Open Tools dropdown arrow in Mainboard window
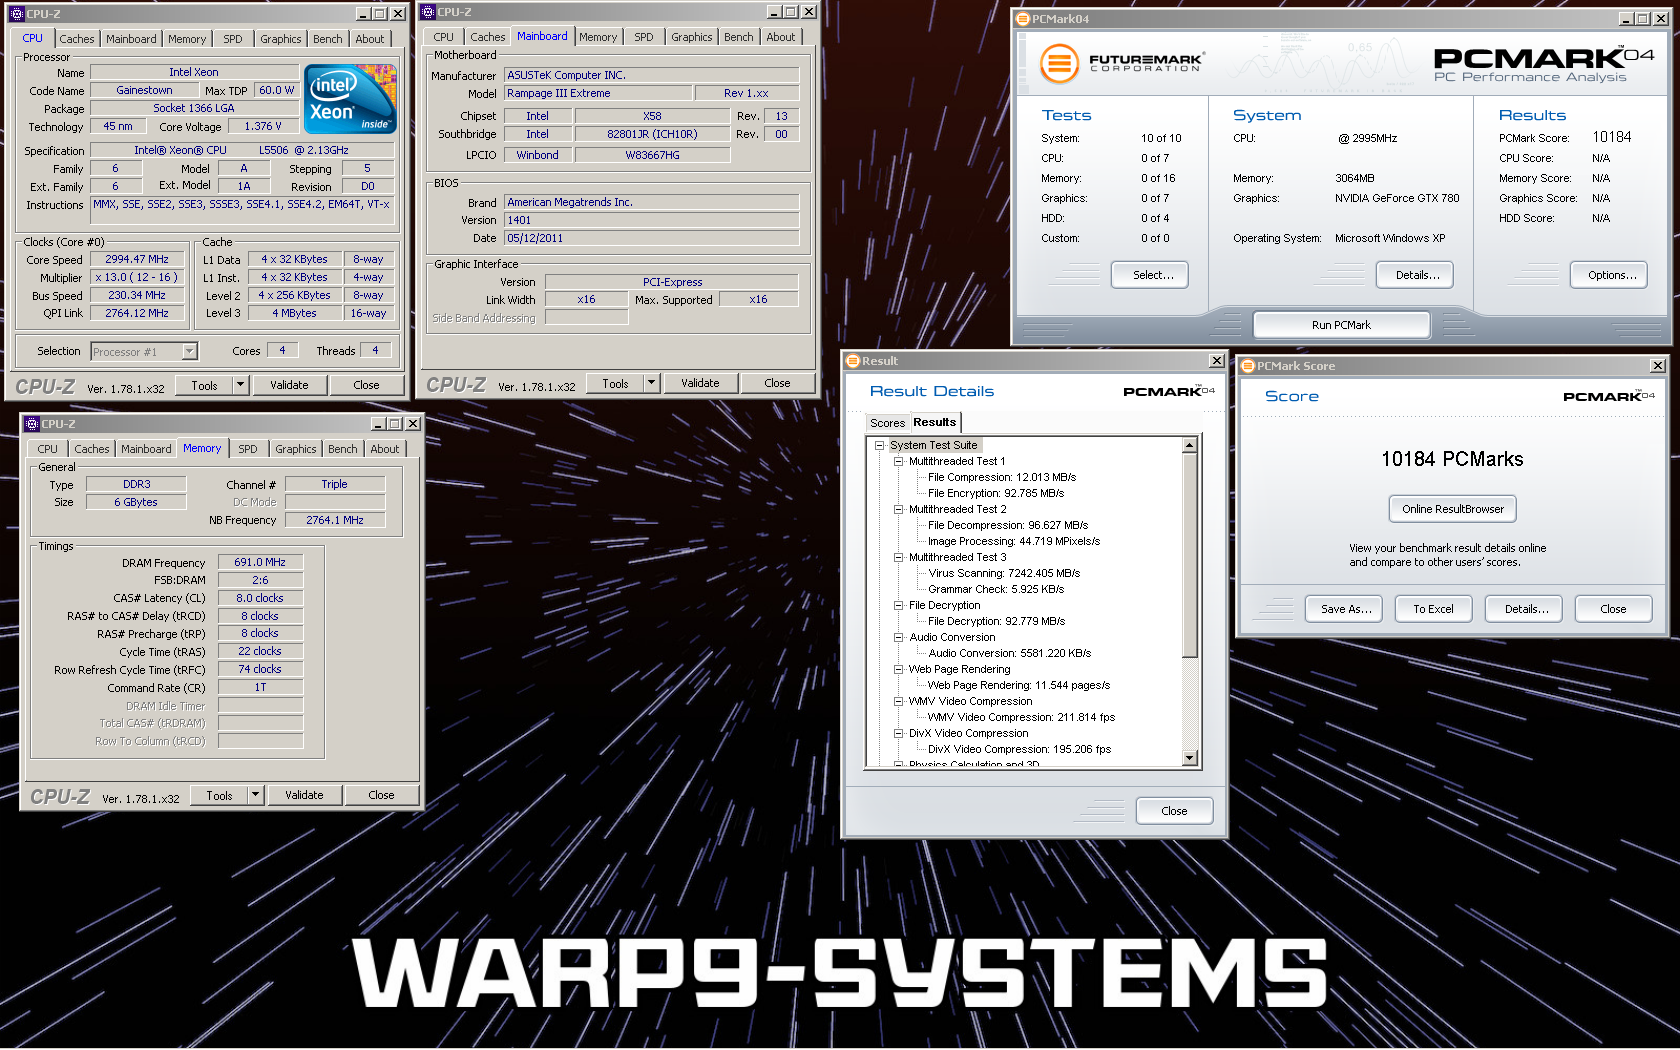Image resolution: width=1680 pixels, height=1050 pixels. coord(651,383)
